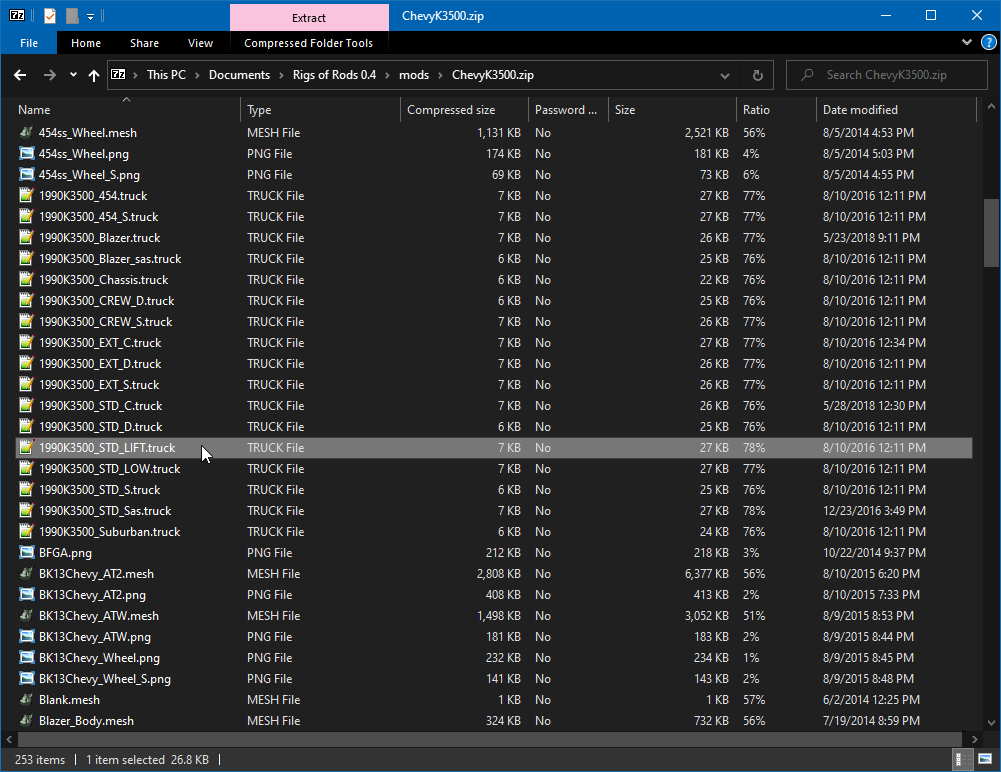
Task: Expand the chevron after Rigs of Rods 0.4
Action: click(x=387, y=75)
